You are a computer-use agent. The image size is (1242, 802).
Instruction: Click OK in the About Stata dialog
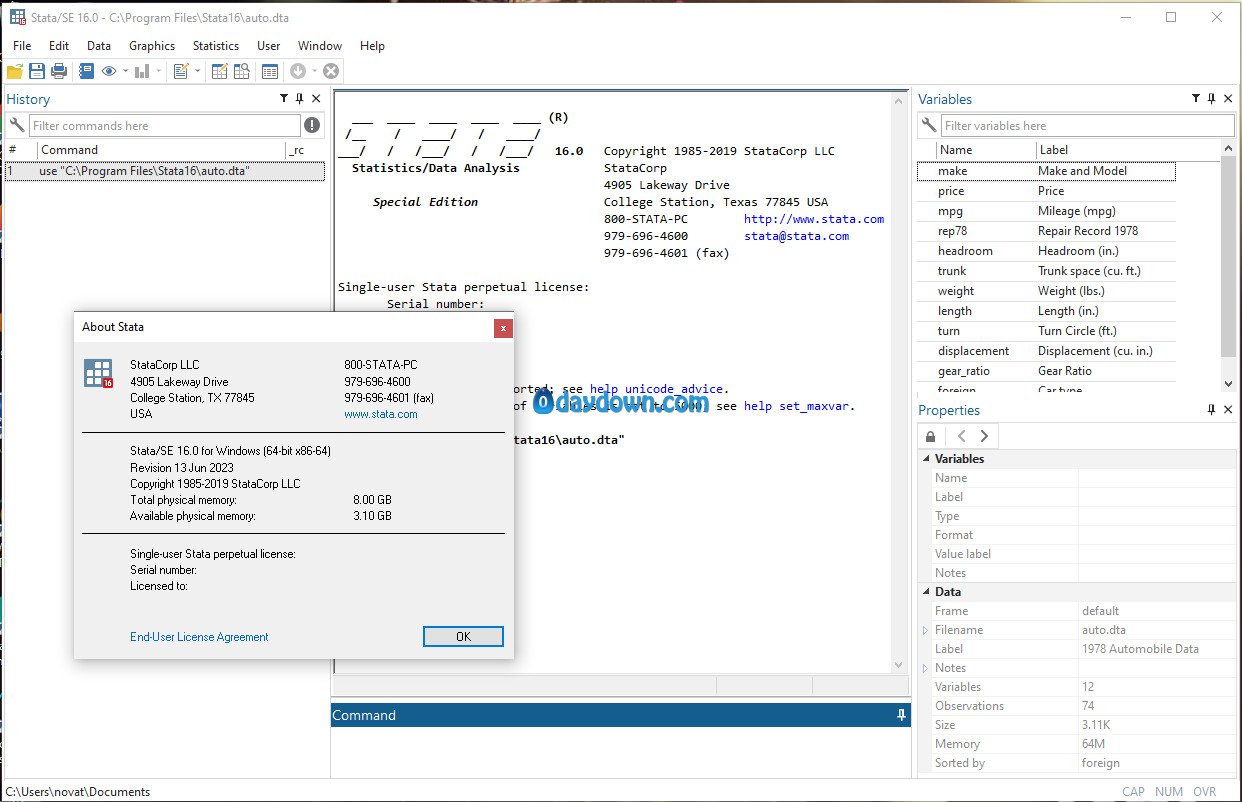tap(463, 637)
